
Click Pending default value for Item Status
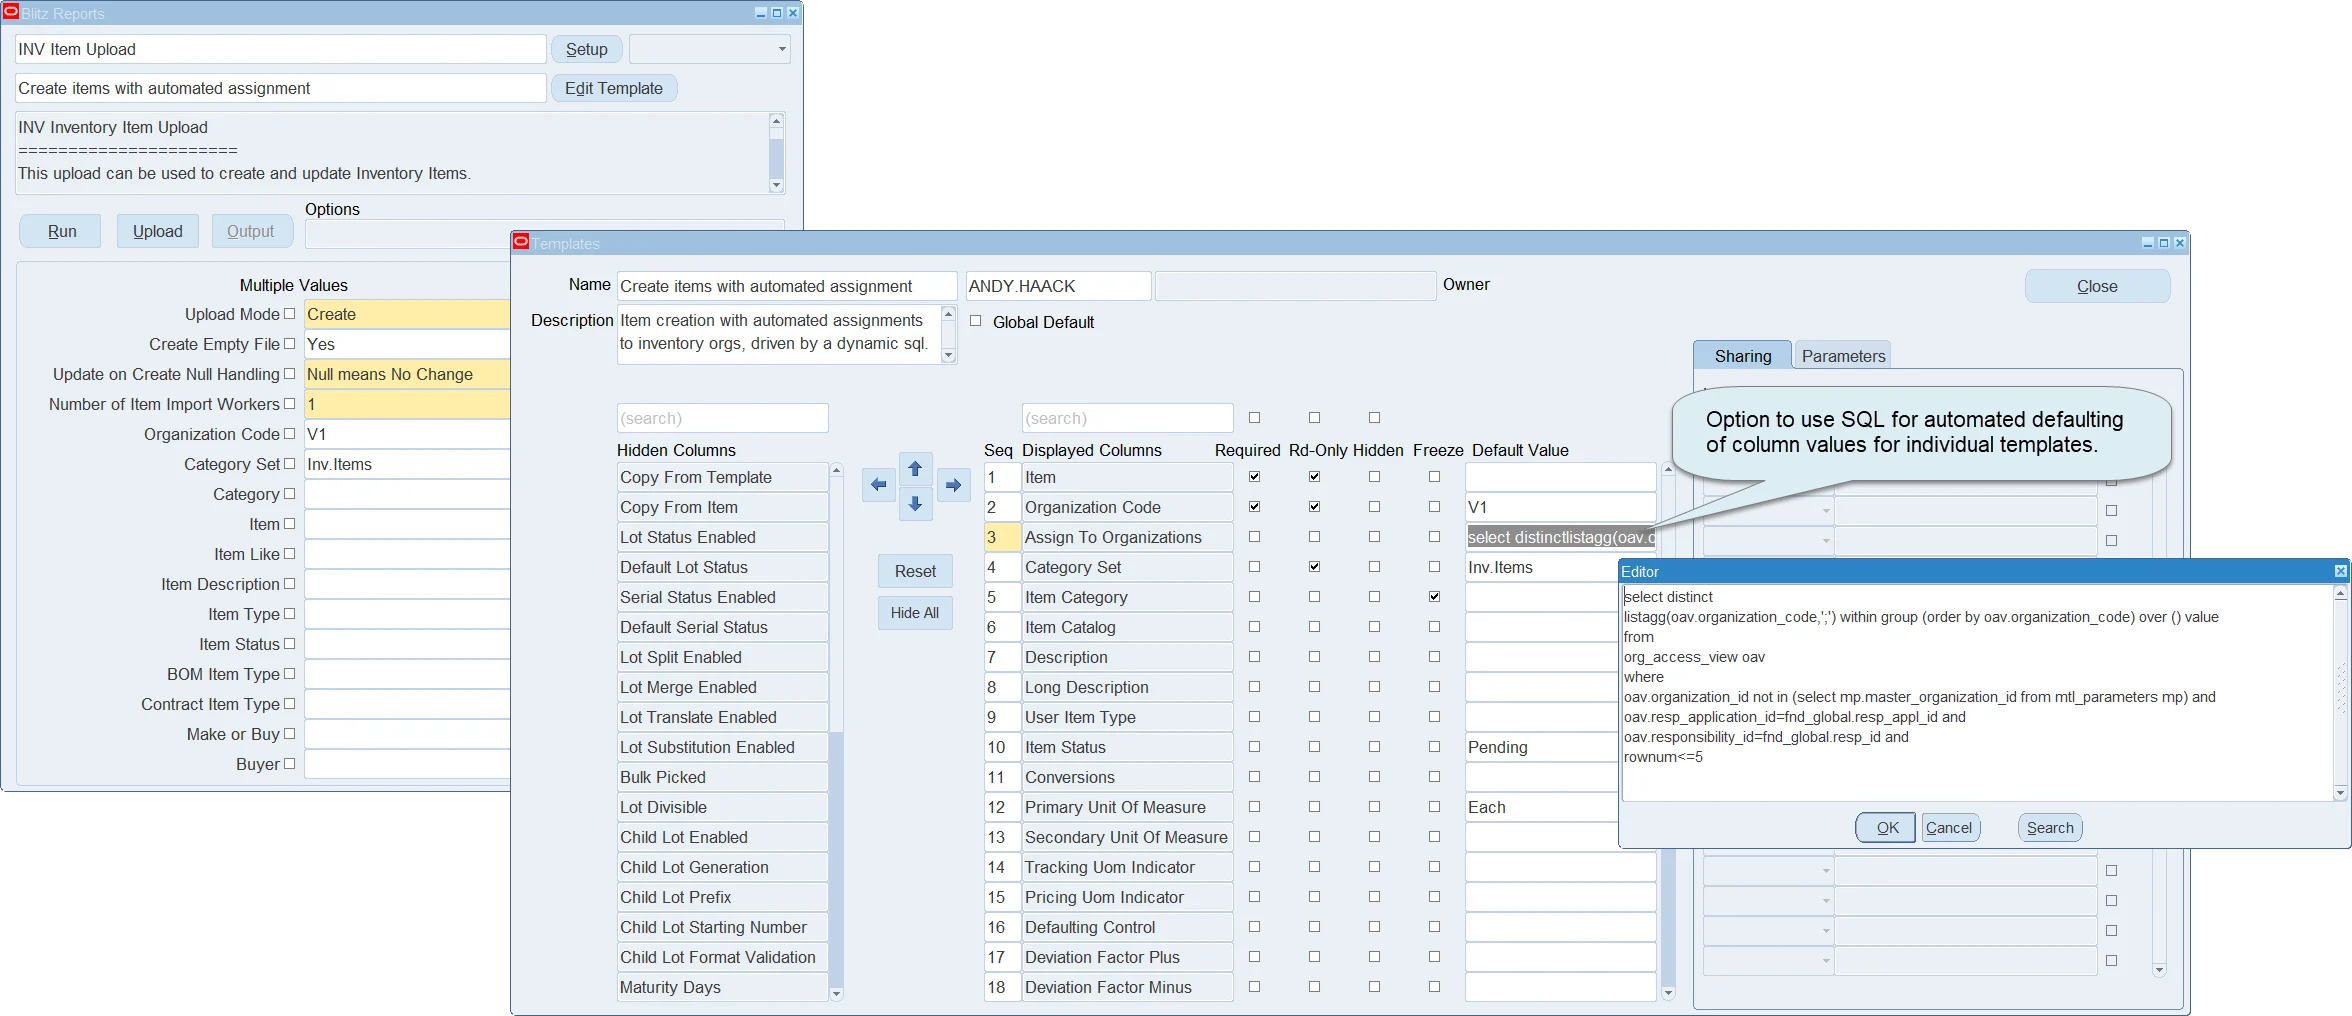(1541, 747)
